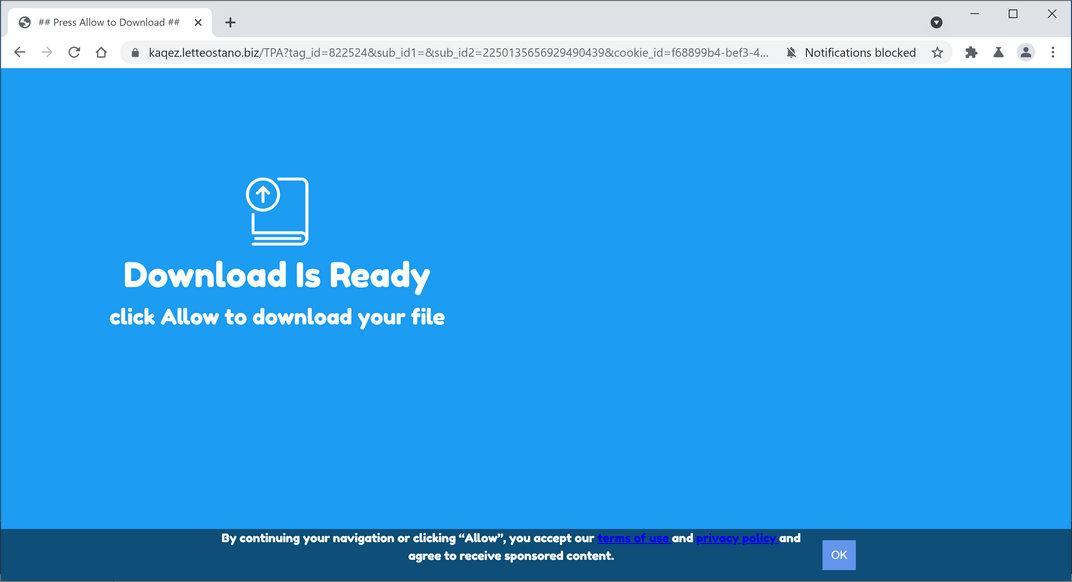Open the privacy policy link
1072x582 pixels.
click(x=735, y=537)
